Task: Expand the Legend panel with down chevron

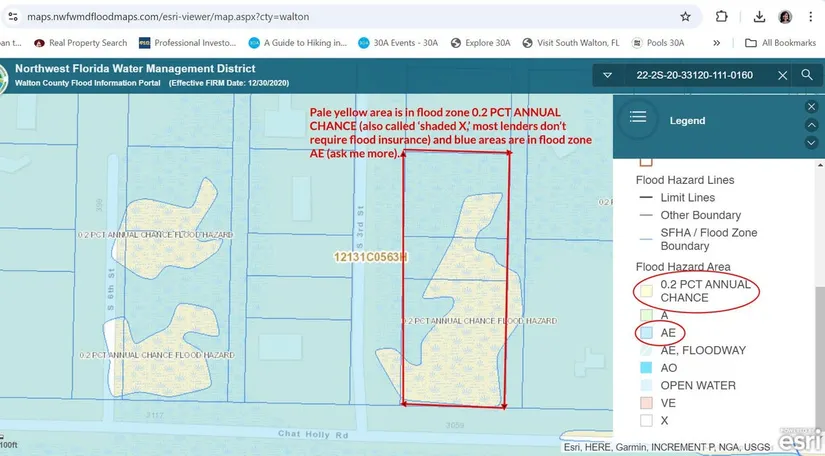Action: click(x=811, y=142)
